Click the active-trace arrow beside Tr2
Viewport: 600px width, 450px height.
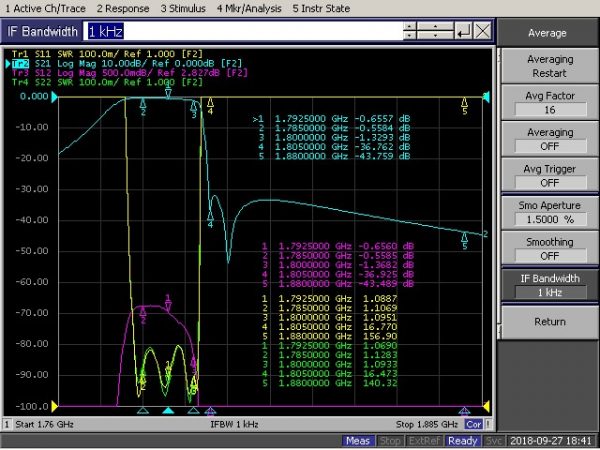8,64
